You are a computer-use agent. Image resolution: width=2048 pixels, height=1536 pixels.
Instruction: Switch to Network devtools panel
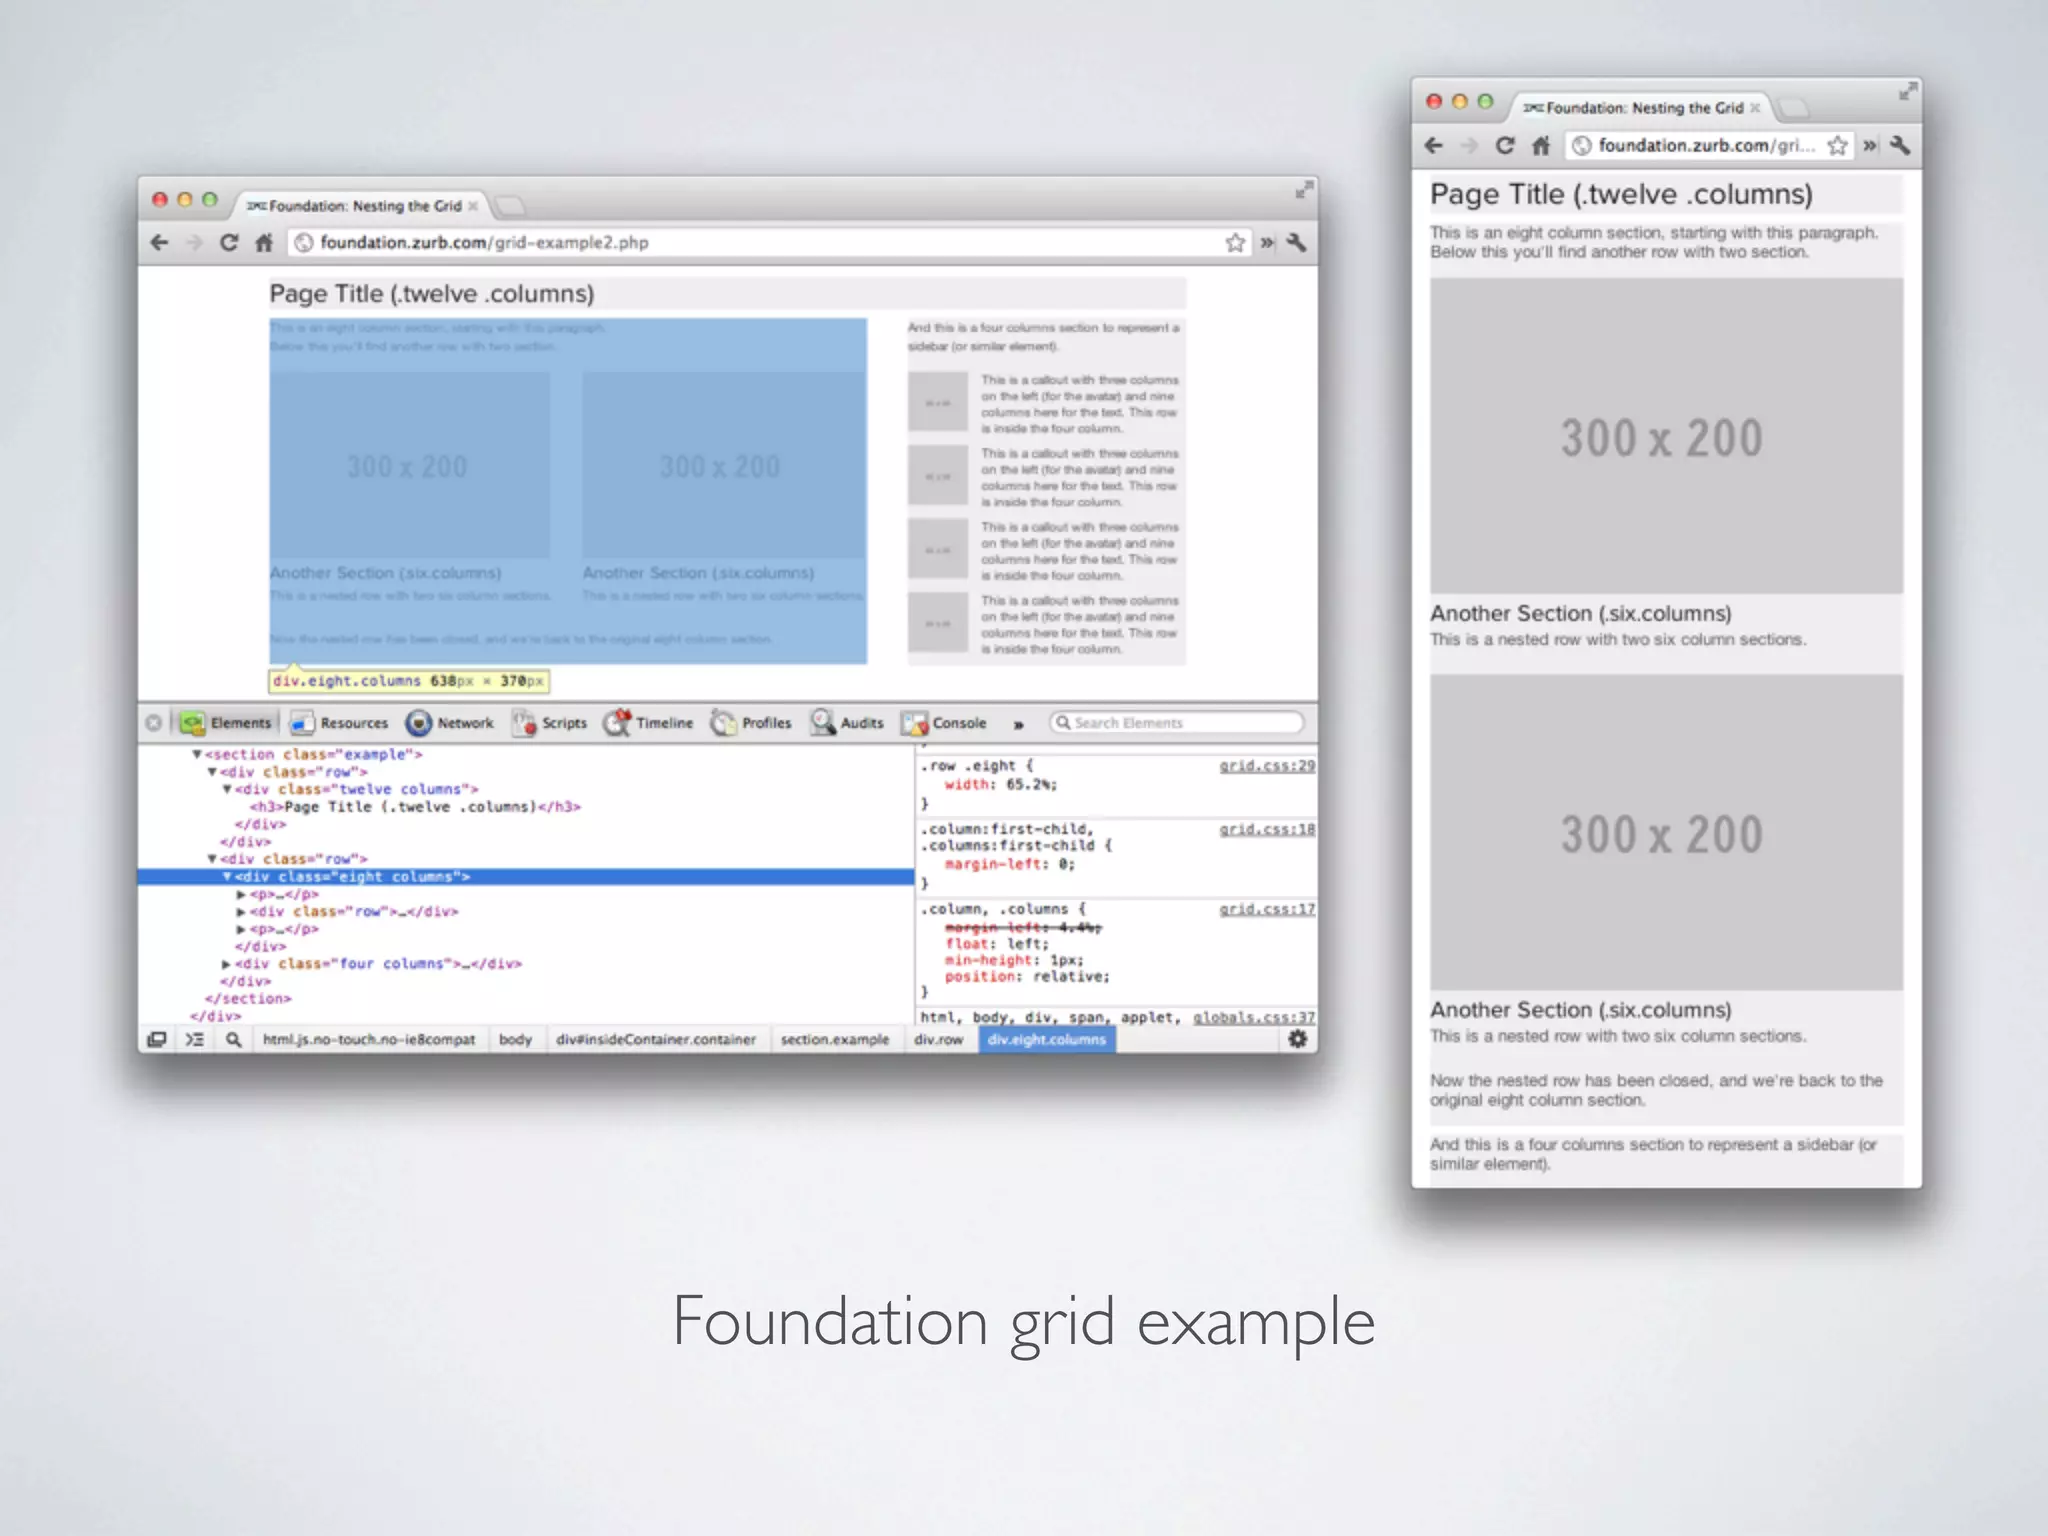click(x=450, y=723)
